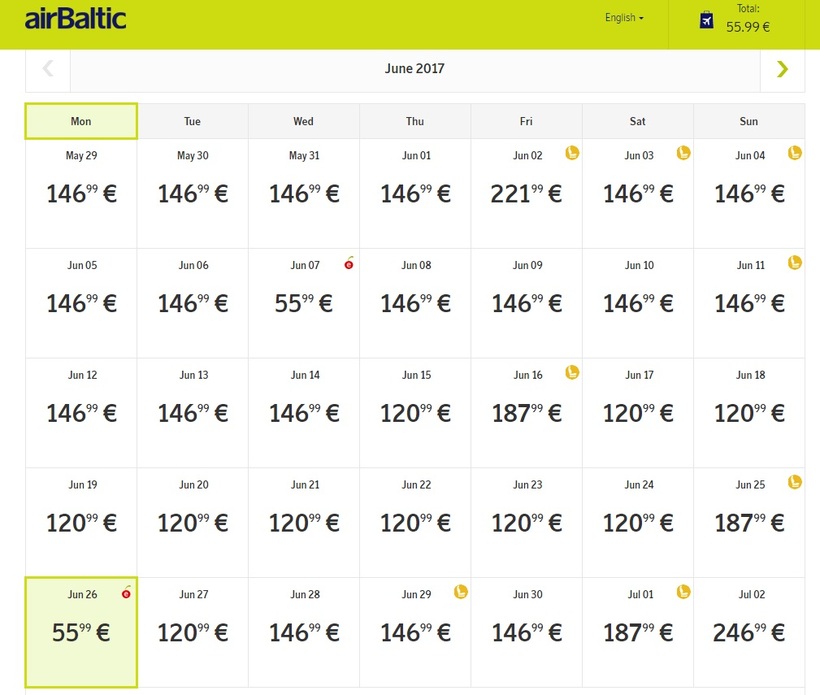Pick Jun 02 fare of 221.99 €
Viewport: 820px width, 695px height.
[x=527, y=193]
